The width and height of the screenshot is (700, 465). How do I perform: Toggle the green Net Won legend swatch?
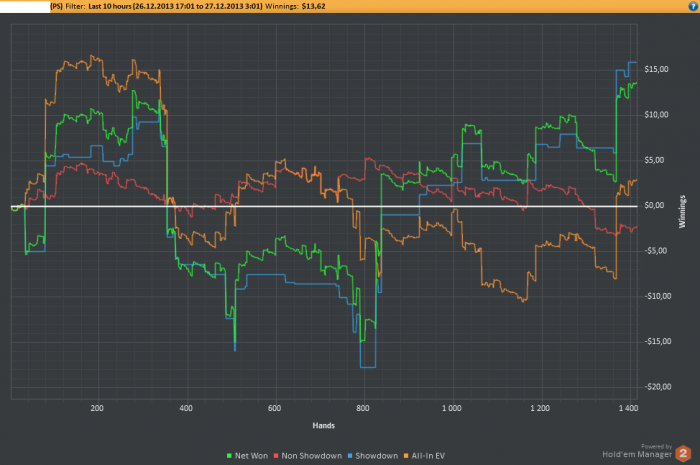pyautogui.click(x=229, y=456)
